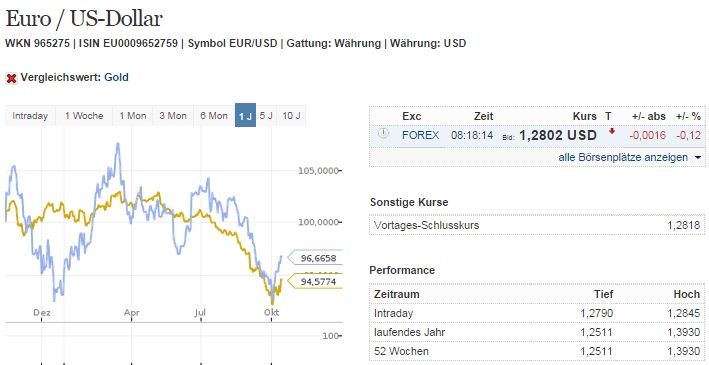Open the FOREX exchange link
This screenshot has width=709, height=365.
[421, 135]
